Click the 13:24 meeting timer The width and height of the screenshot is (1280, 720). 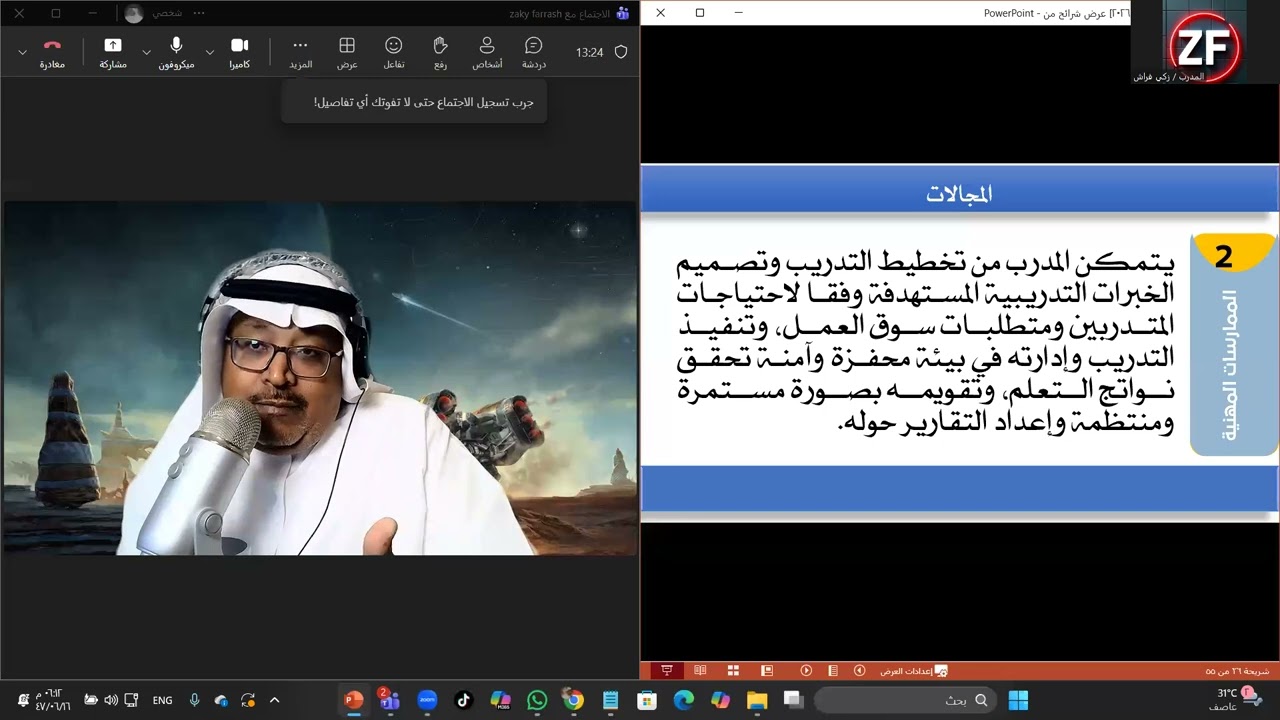pos(590,52)
